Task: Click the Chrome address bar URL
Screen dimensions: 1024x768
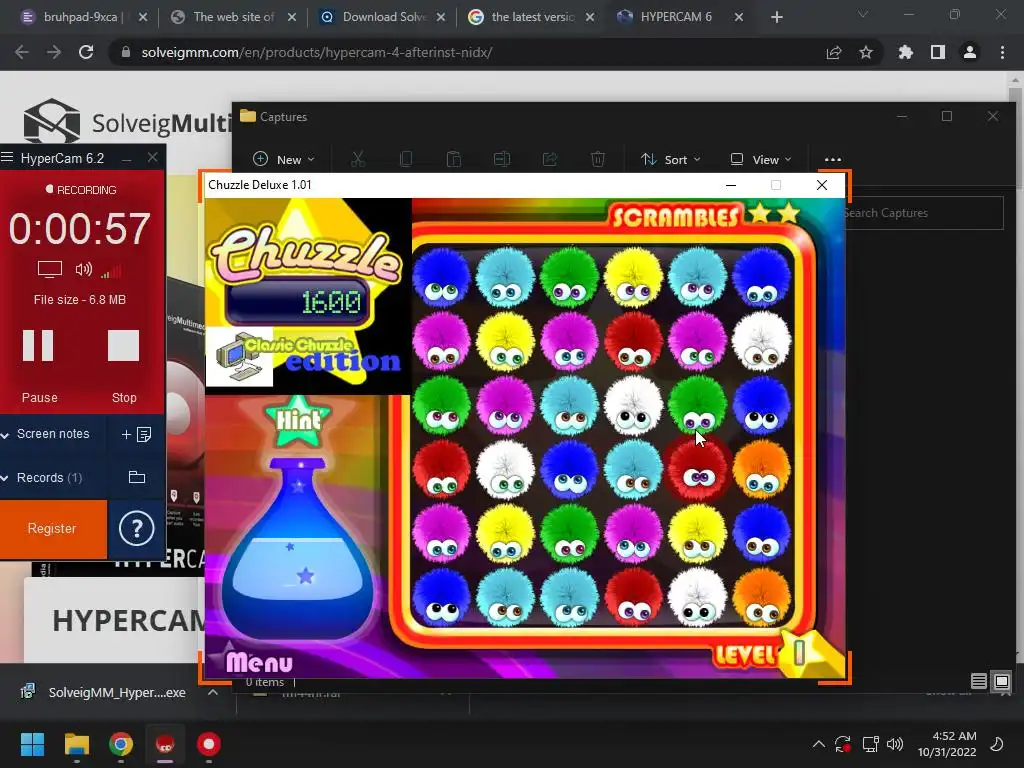Action: [317, 52]
